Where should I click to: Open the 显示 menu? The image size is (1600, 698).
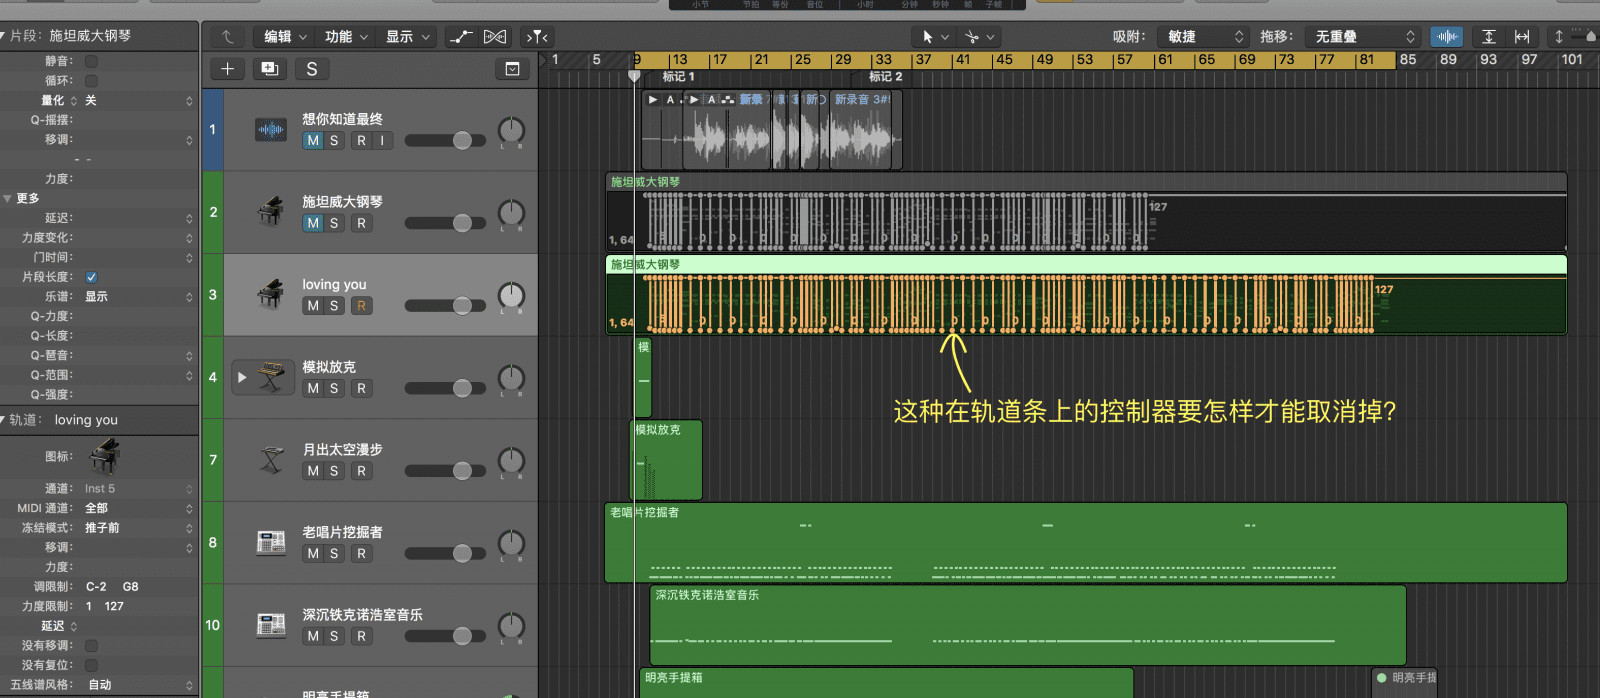point(407,37)
